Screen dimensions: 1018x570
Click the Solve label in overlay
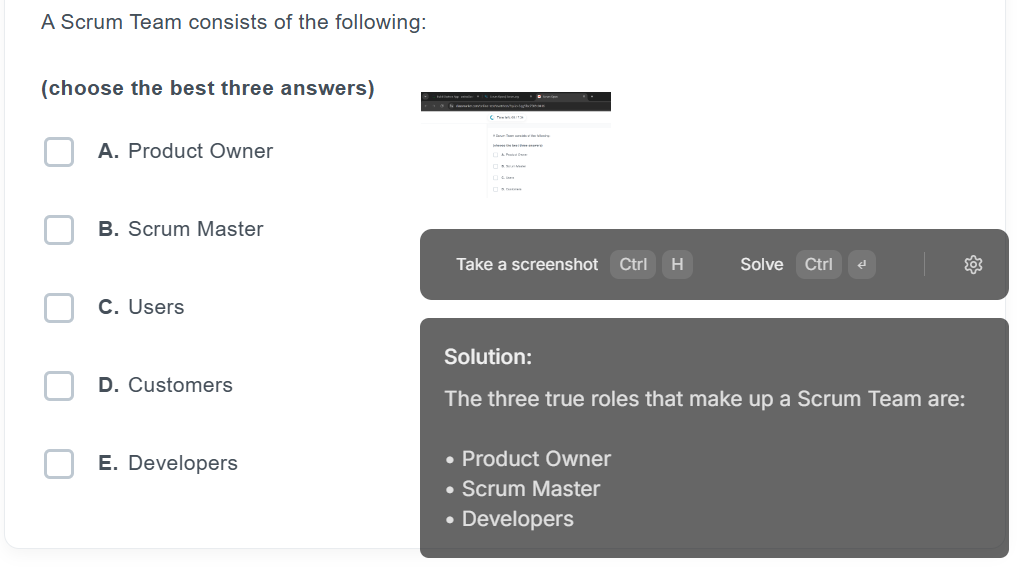click(762, 265)
